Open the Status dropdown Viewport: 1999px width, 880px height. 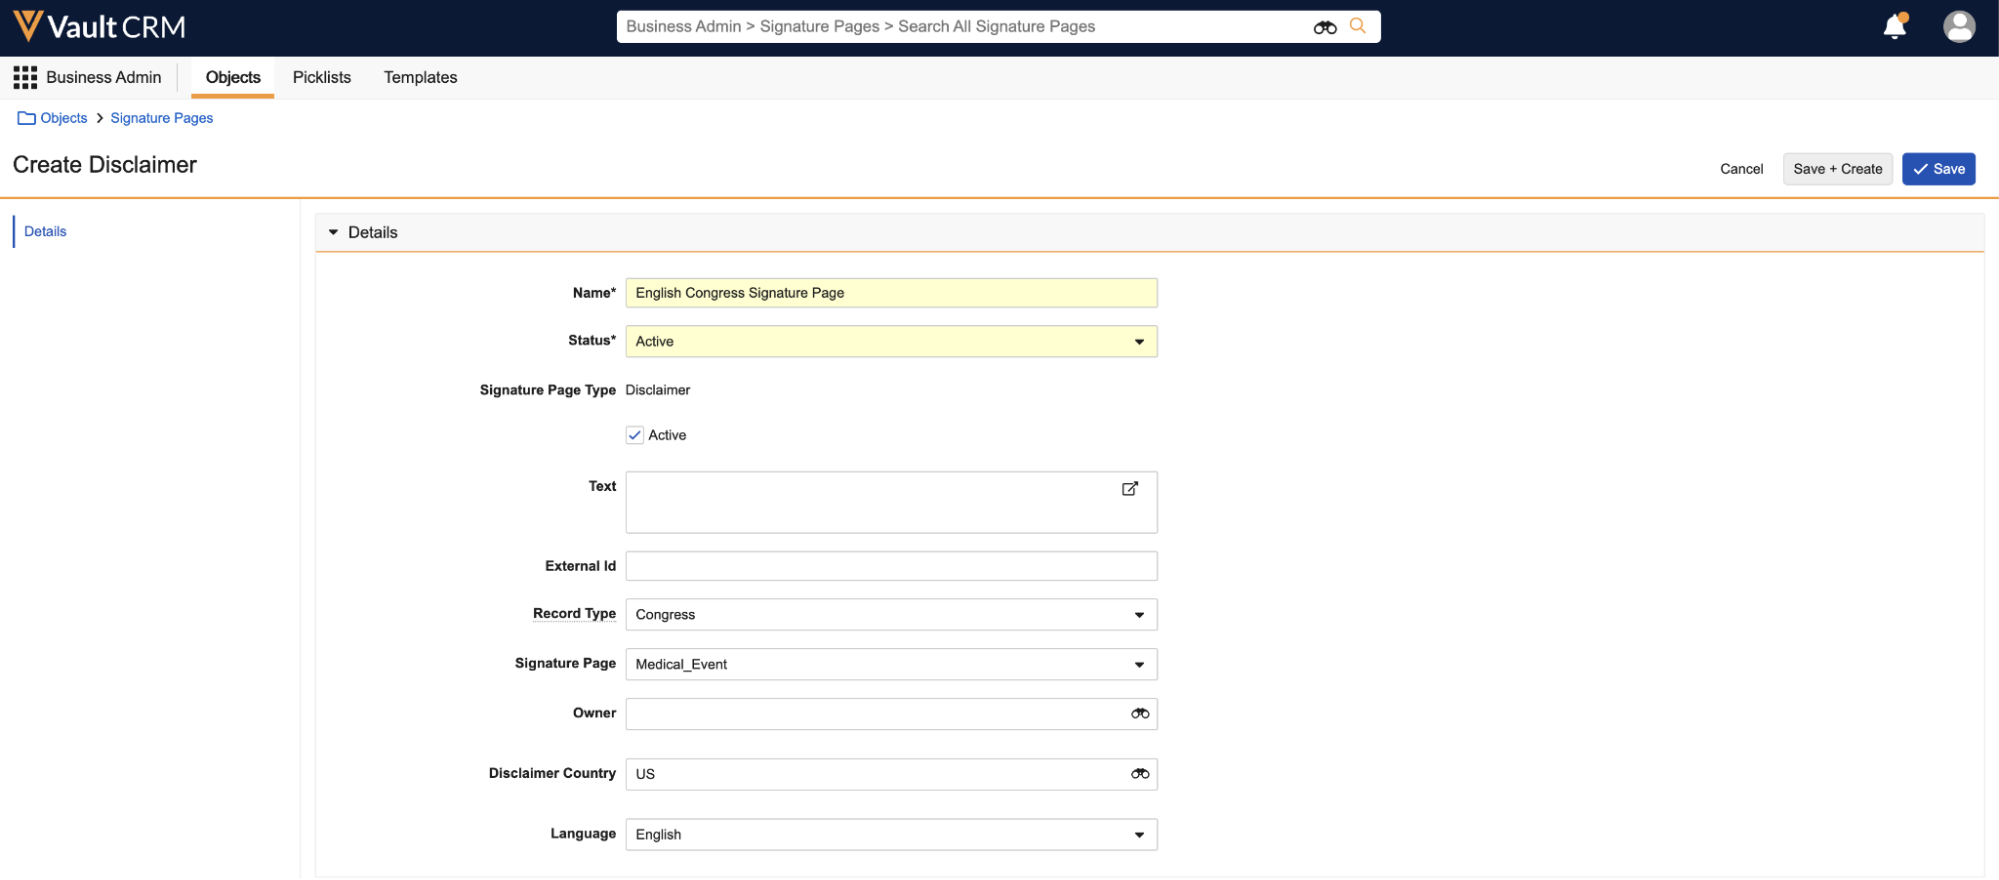890,342
